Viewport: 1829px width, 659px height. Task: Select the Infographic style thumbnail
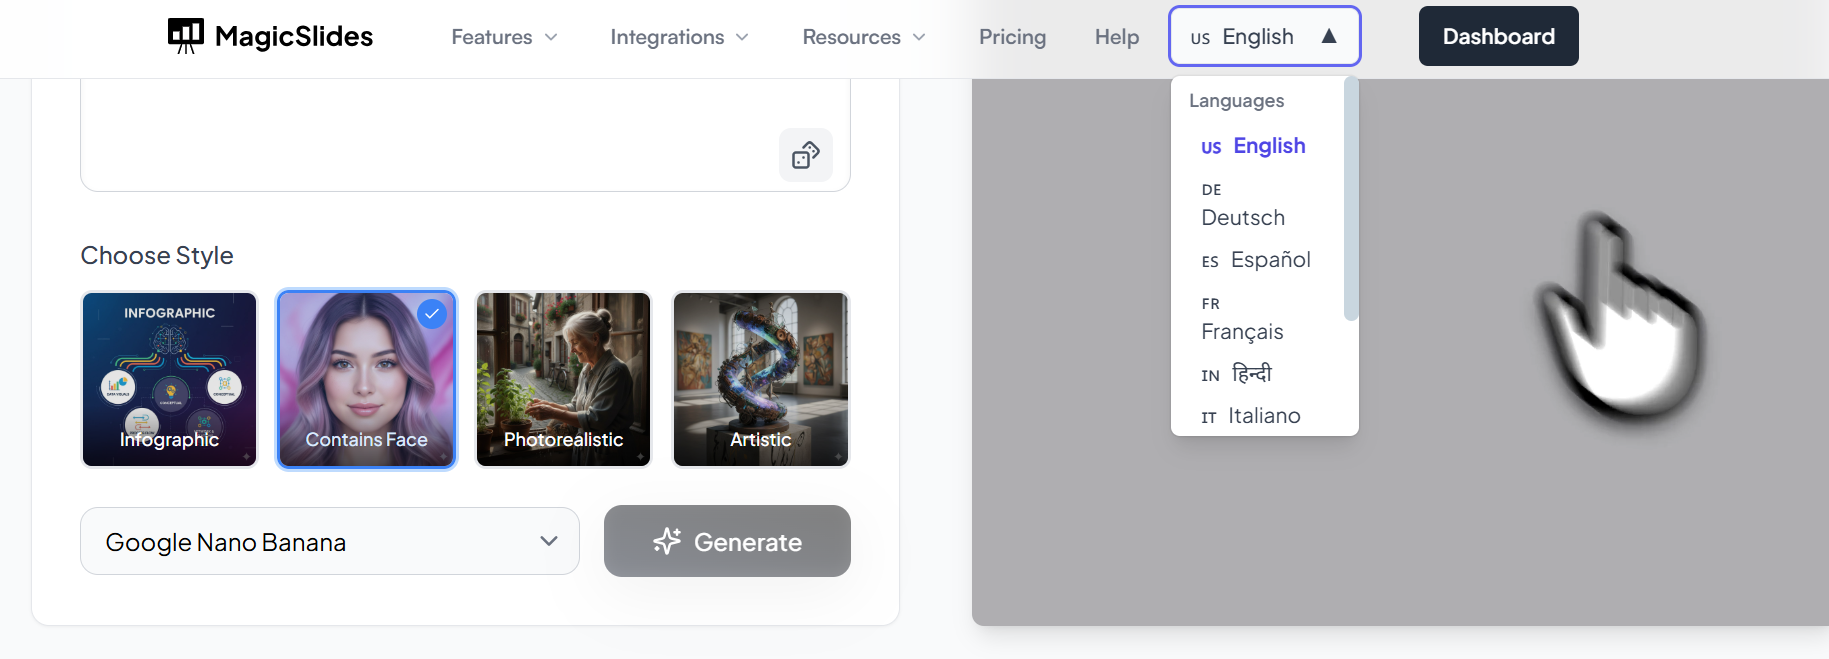click(x=169, y=379)
